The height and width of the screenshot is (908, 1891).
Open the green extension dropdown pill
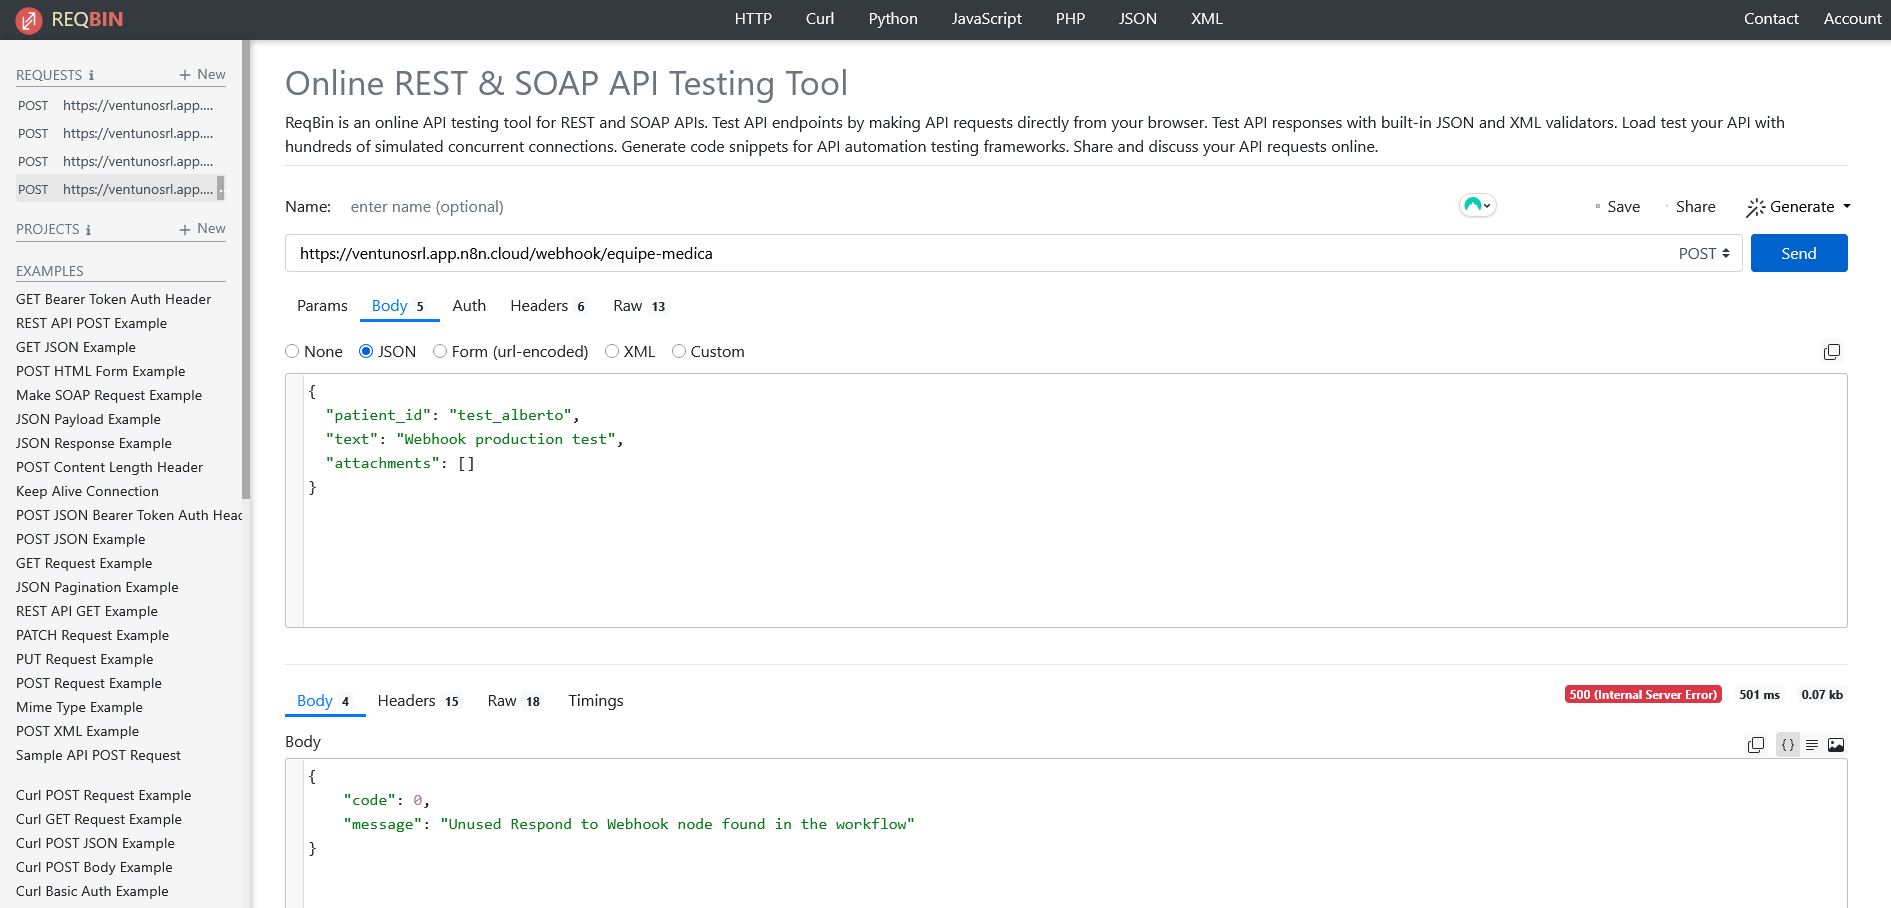point(1477,205)
